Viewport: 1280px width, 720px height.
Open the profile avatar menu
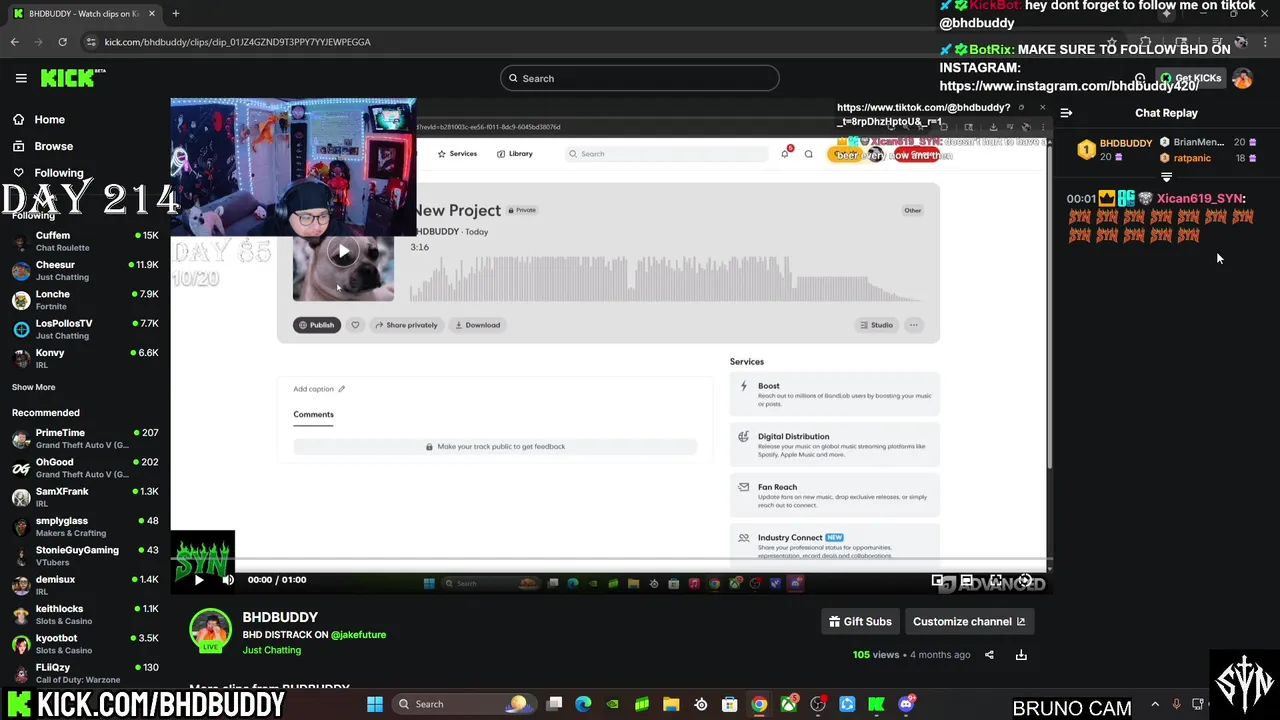(x=1242, y=78)
